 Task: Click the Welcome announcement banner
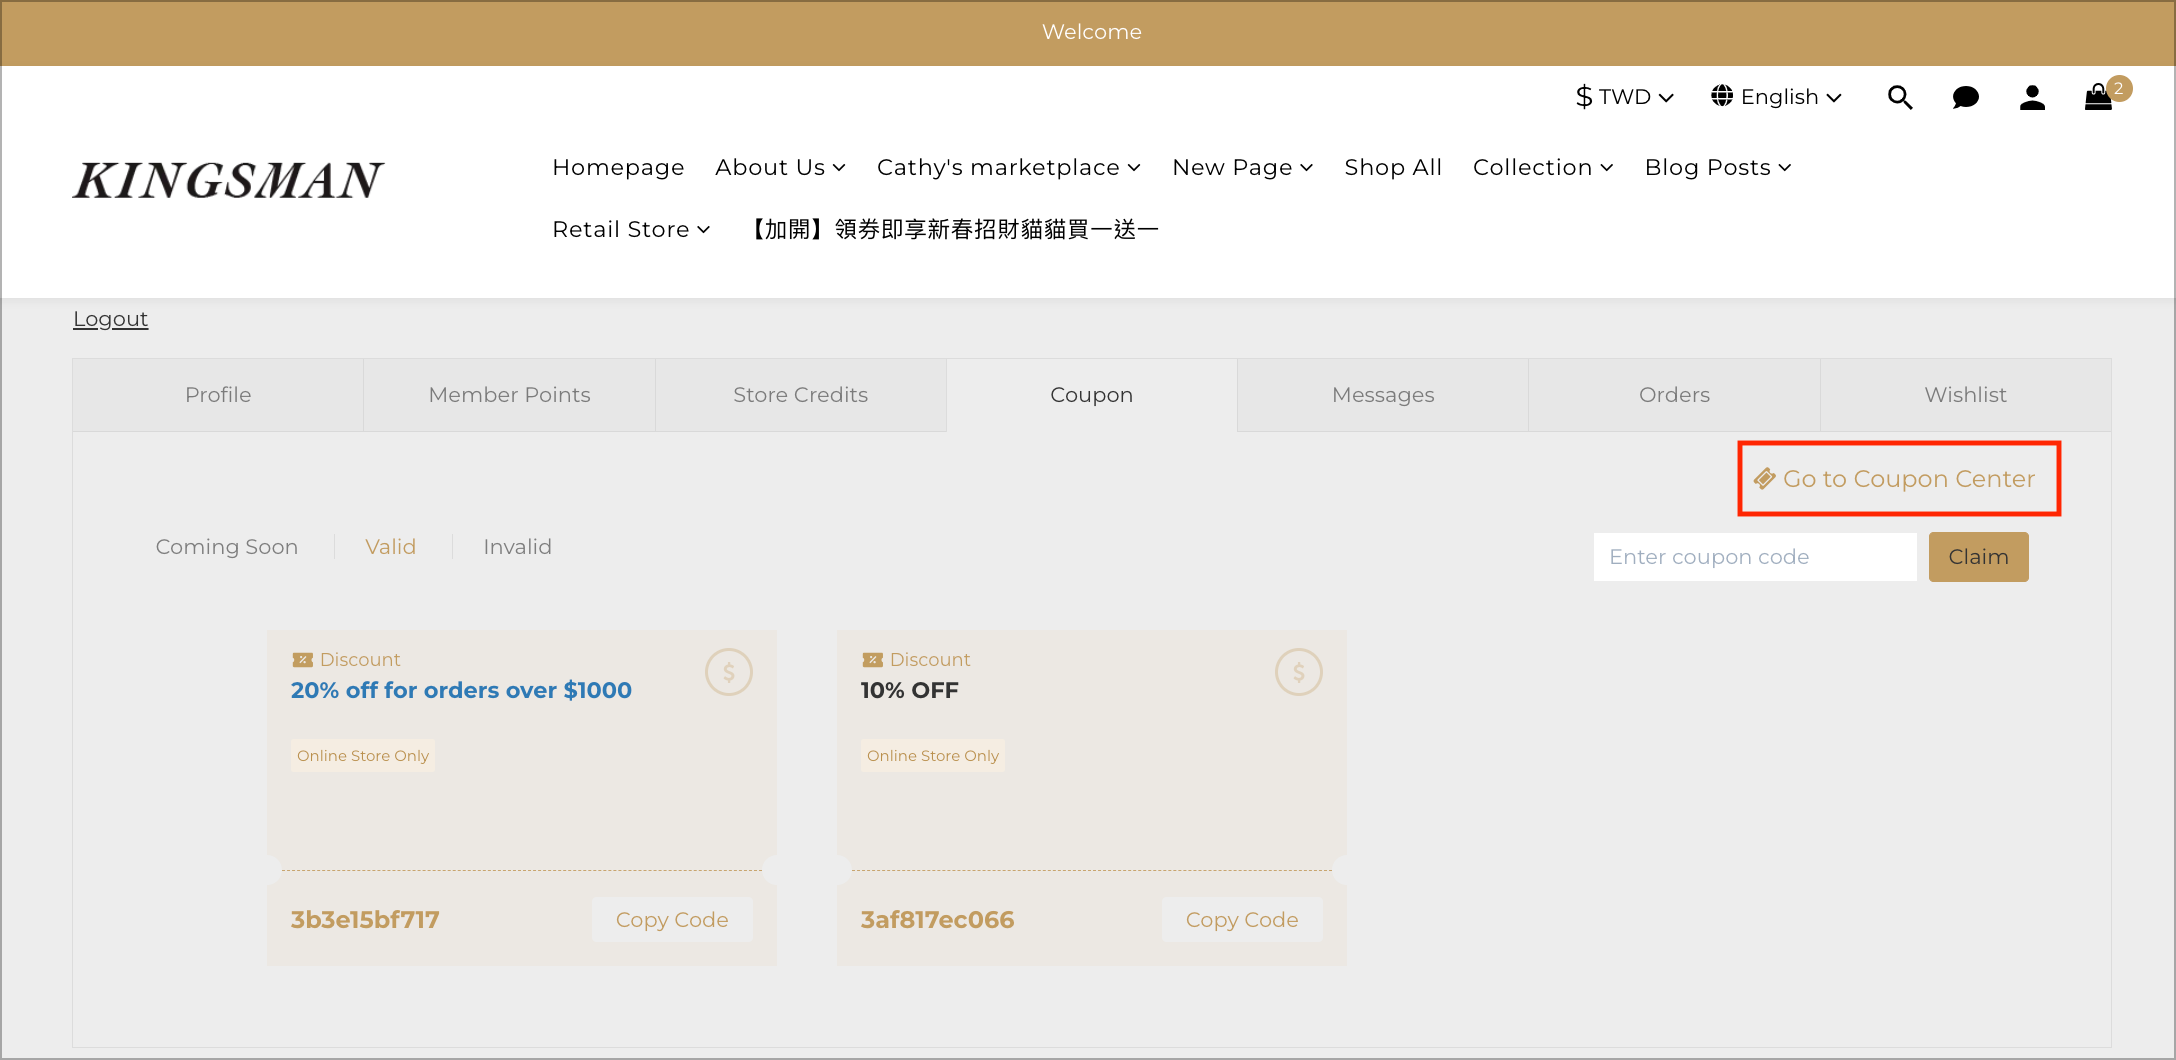(1088, 32)
